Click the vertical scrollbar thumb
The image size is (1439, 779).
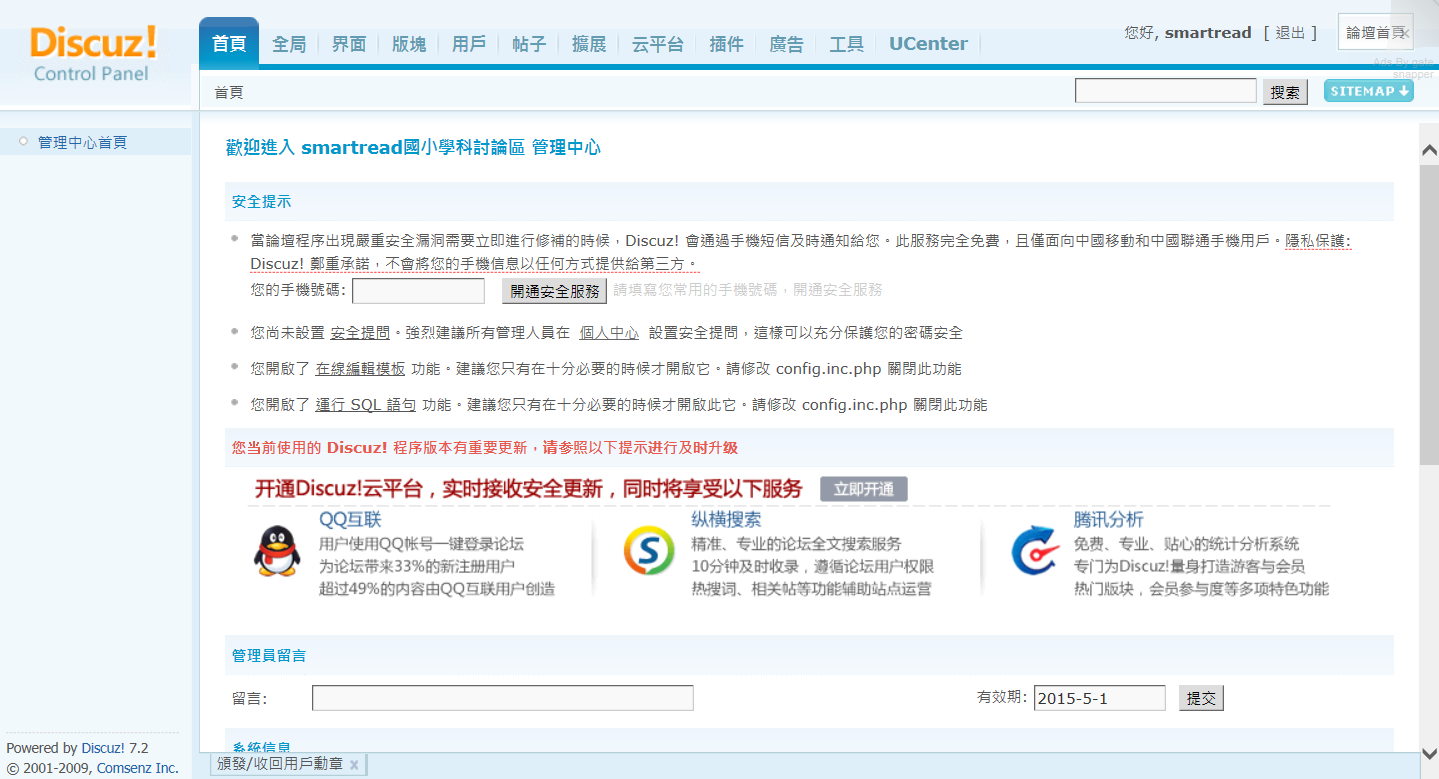1429,313
